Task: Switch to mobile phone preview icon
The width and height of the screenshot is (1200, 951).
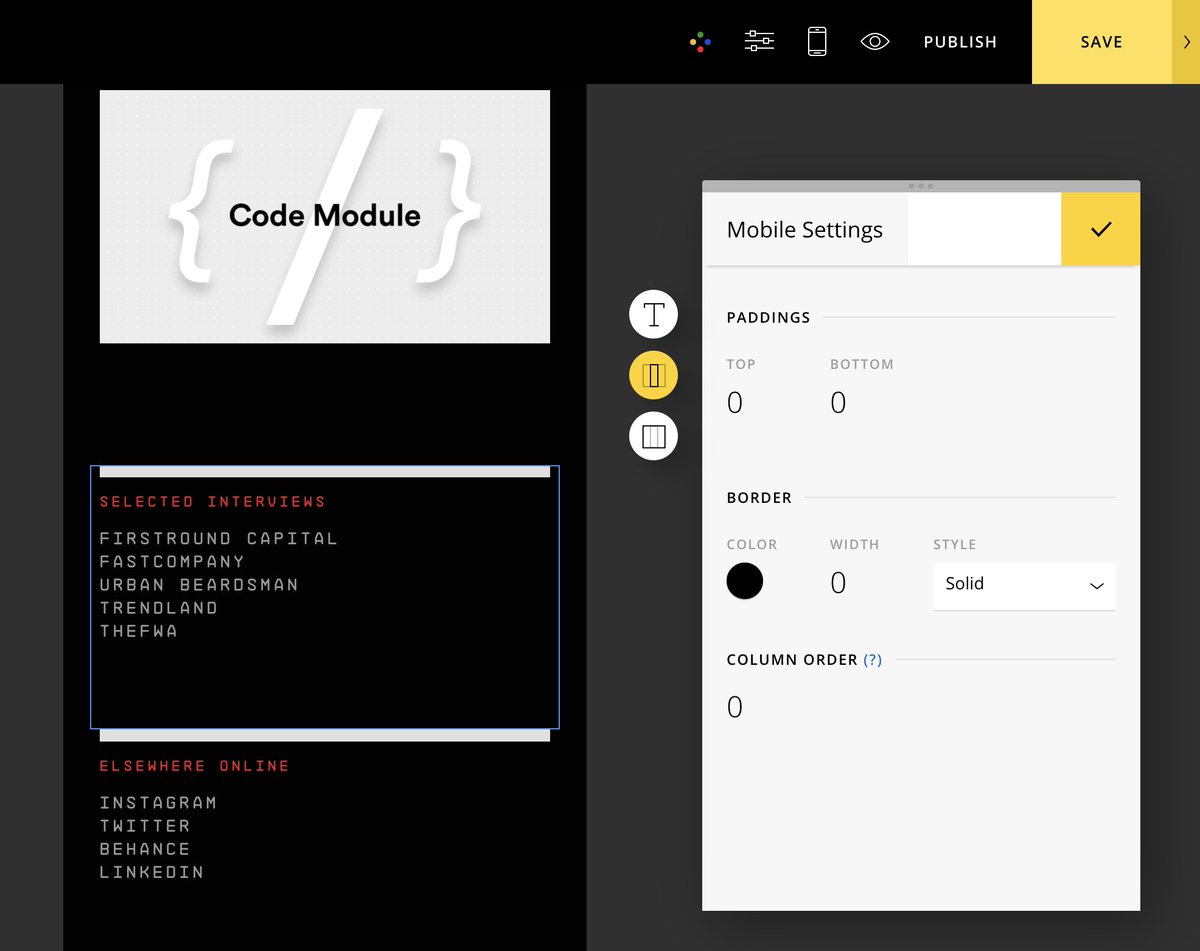Action: 817,42
